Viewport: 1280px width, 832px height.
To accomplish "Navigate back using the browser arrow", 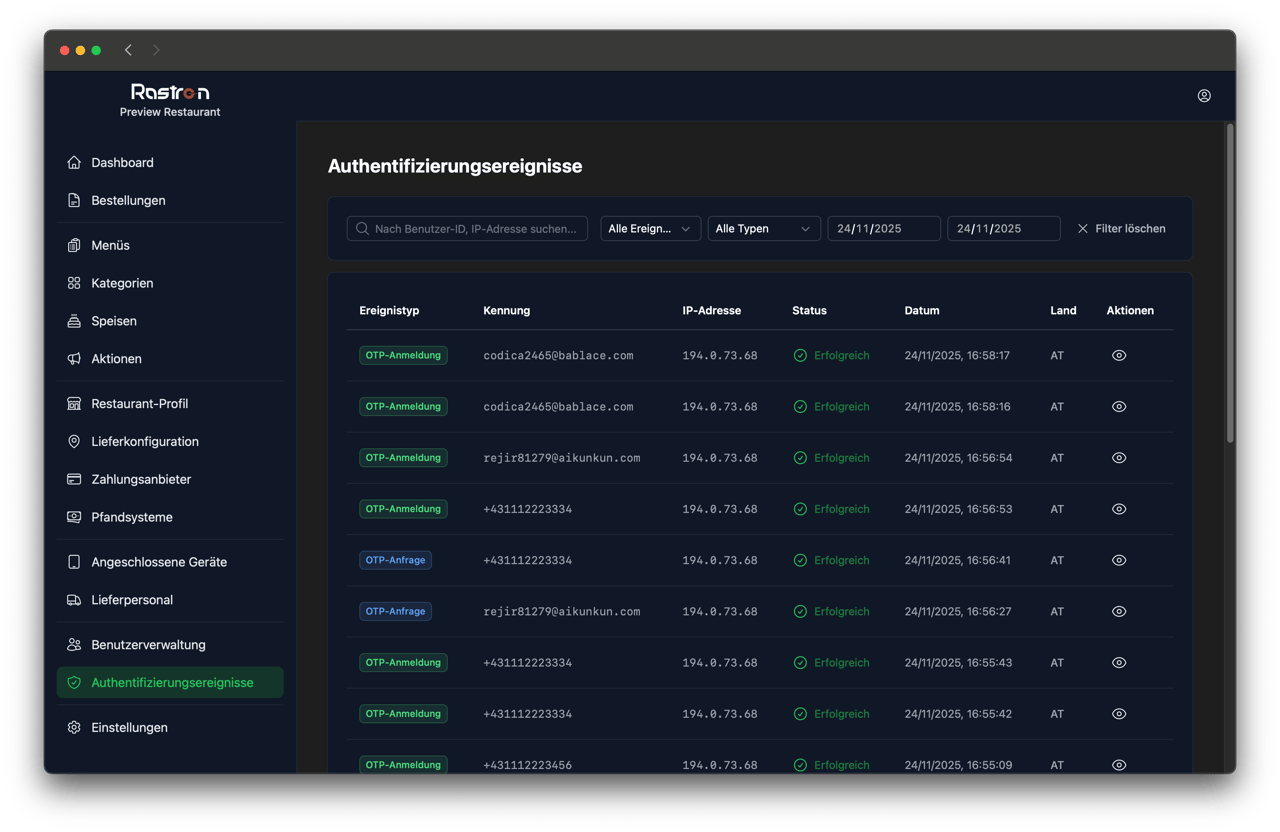I will point(128,50).
